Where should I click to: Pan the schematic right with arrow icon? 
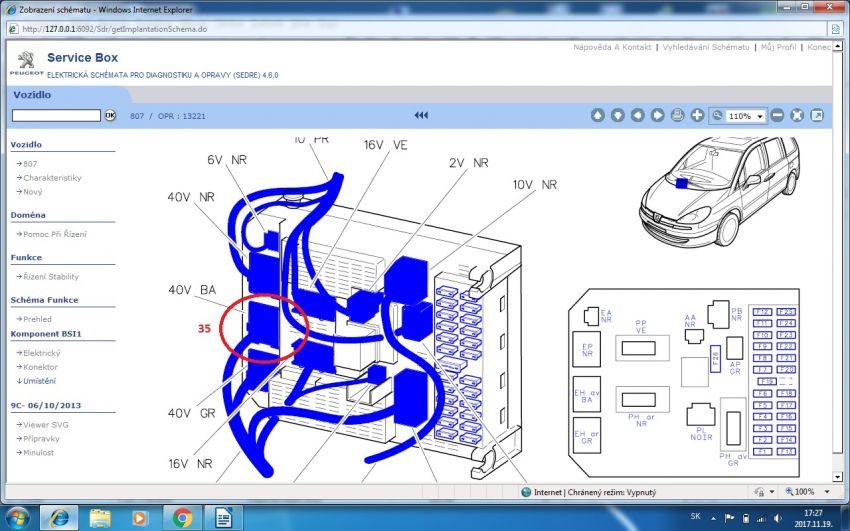658,115
